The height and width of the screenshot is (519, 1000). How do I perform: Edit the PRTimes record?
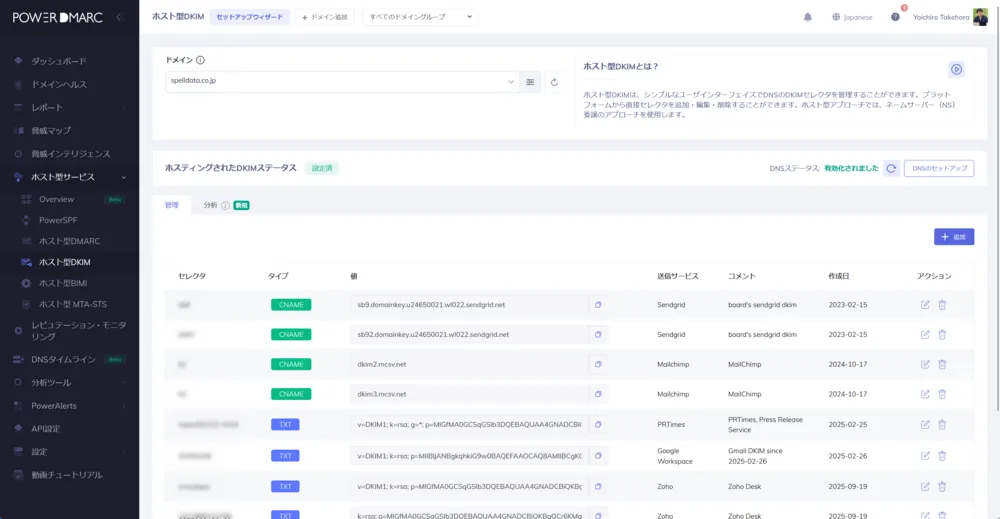[x=925, y=425]
